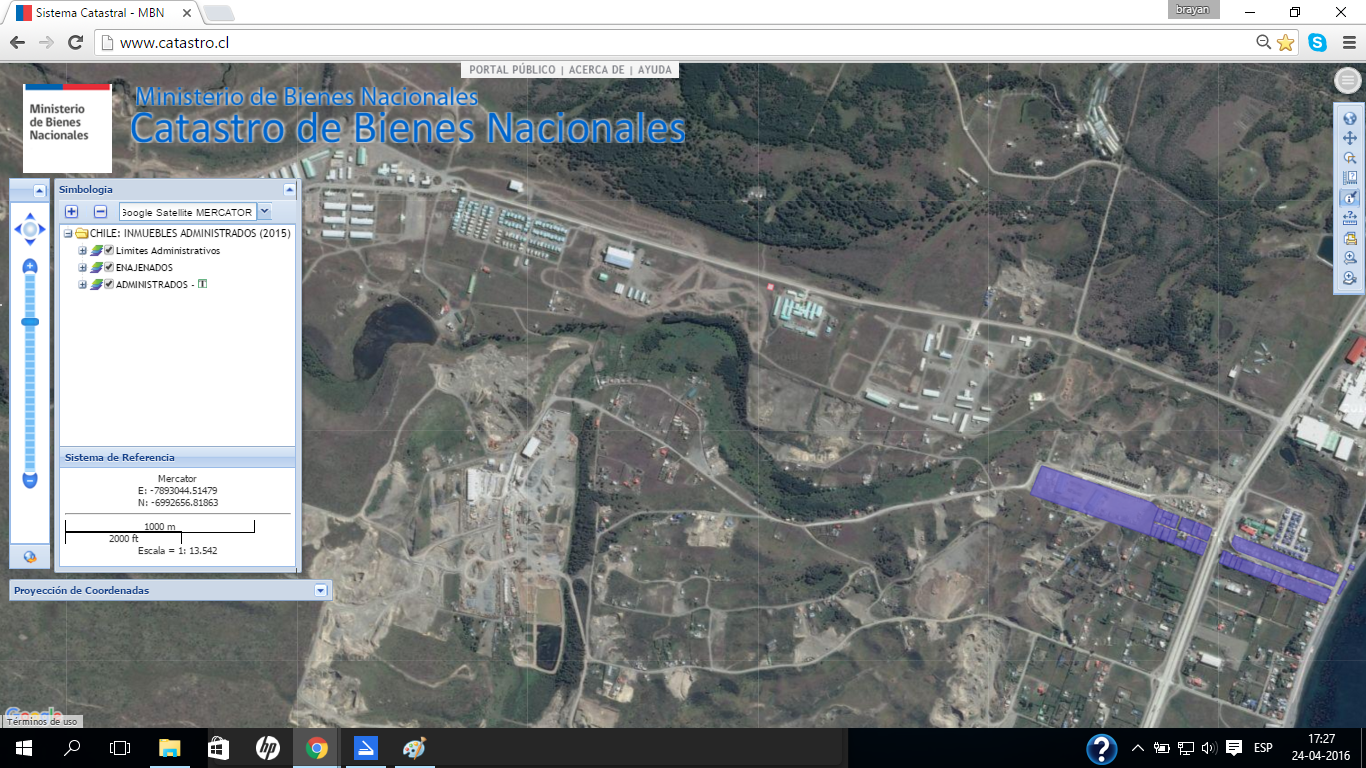This screenshot has width=1366, height=768.
Task: Open the Google Satellite MERCATOR basemap dropdown
Action: pyautogui.click(x=264, y=211)
